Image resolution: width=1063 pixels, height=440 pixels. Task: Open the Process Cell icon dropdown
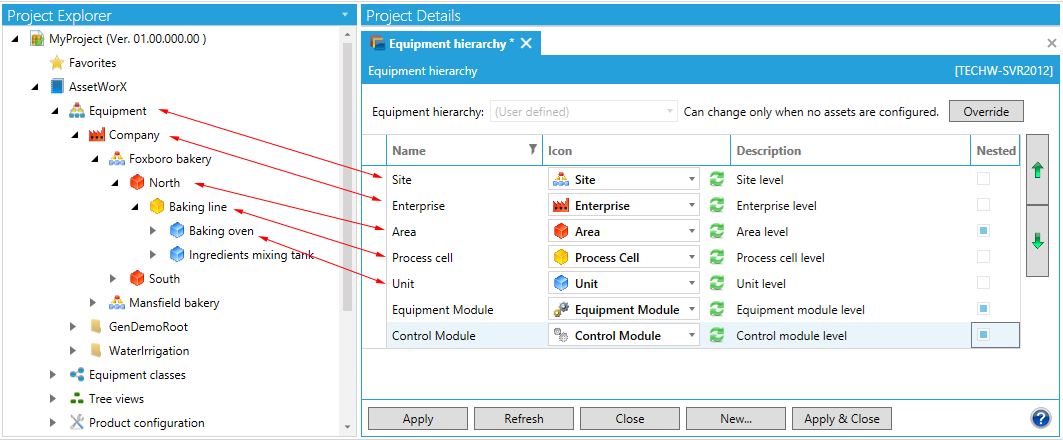click(691, 258)
